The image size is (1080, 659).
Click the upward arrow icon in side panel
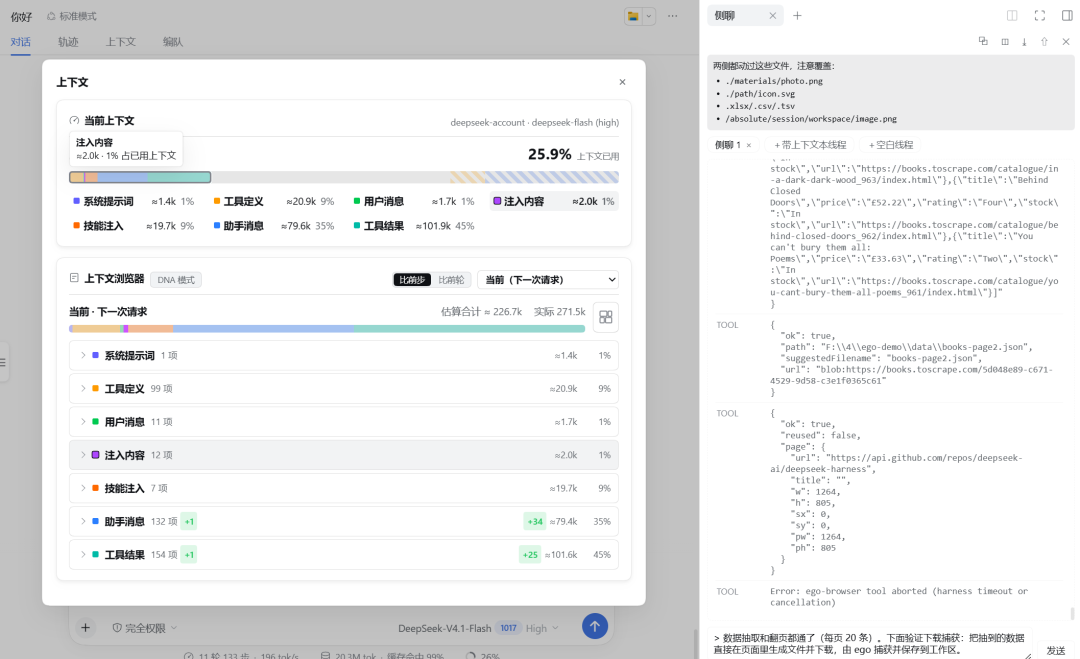point(1044,42)
